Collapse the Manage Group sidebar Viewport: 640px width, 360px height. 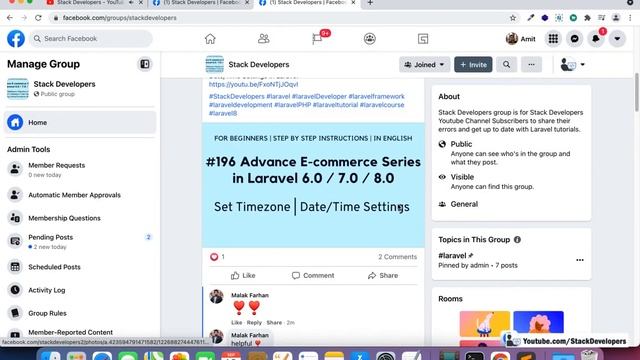point(144,64)
